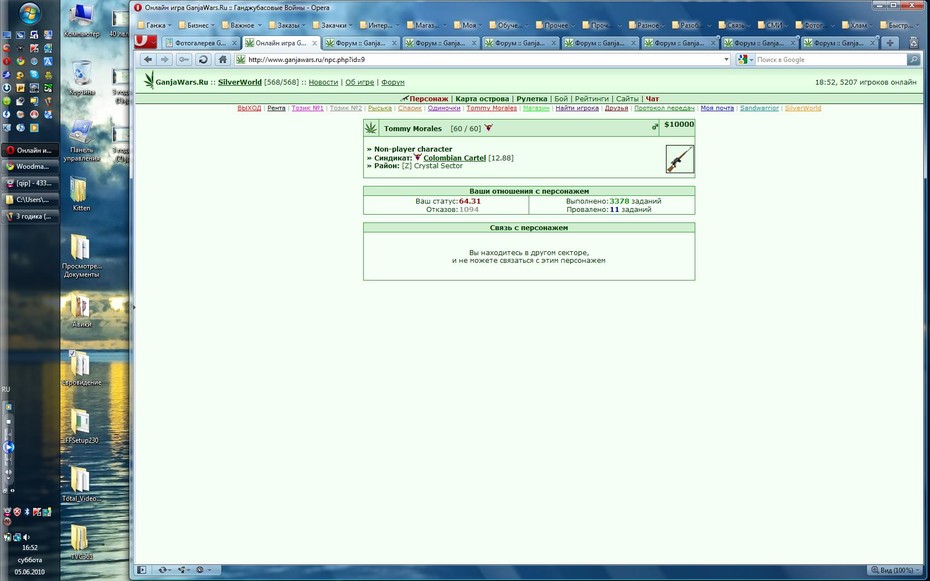930x581 pixels.
Task: Click the search magnifier button
Action: pyautogui.click(x=913, y=59)
